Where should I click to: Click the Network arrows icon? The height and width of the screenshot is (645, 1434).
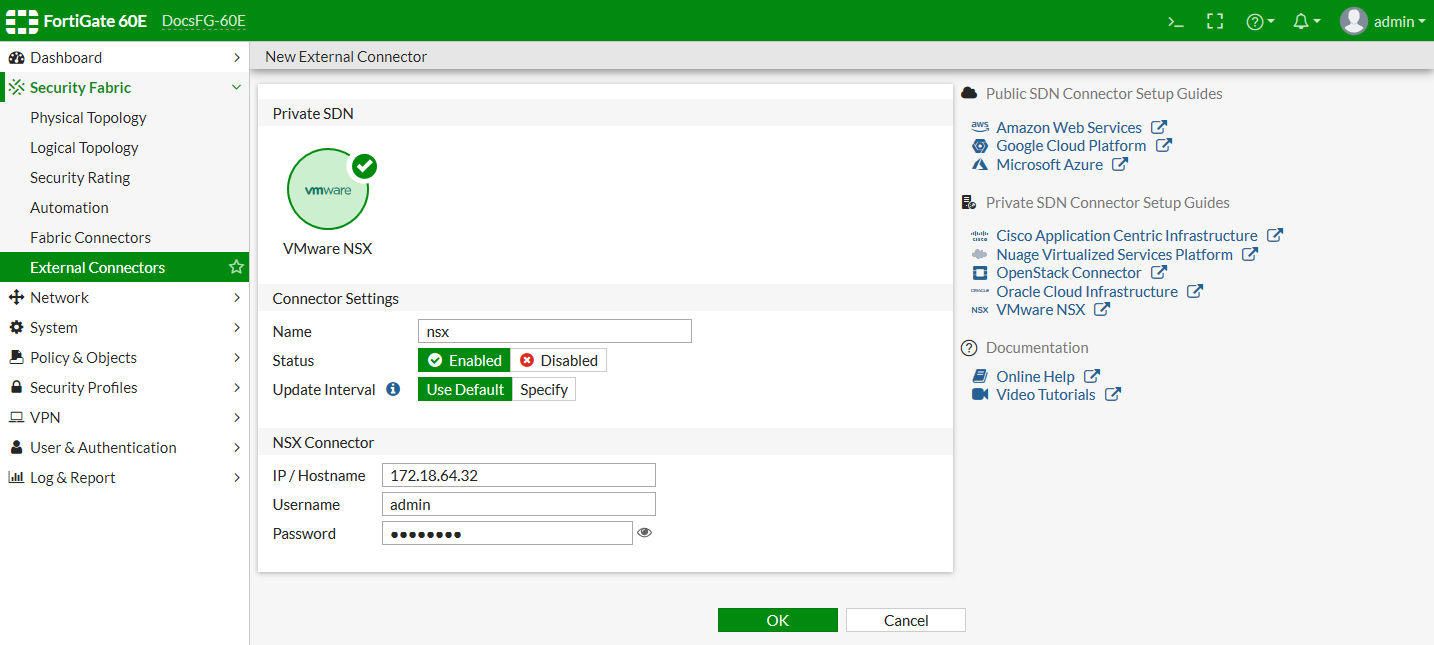(x=16, y=297)
